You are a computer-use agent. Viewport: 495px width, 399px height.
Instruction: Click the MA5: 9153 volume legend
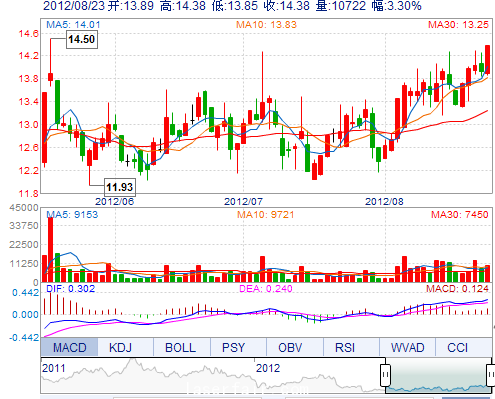[72, 214]
